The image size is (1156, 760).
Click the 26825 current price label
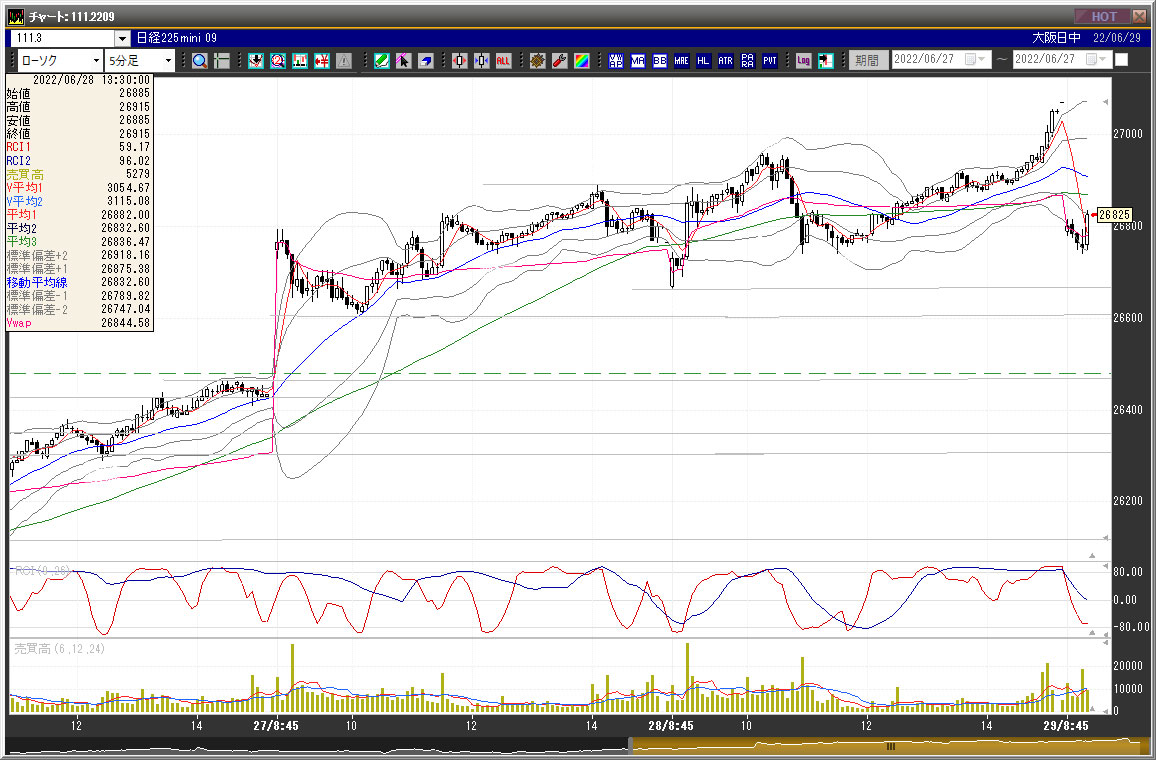pyautogui.click(x=1114, y=215)
